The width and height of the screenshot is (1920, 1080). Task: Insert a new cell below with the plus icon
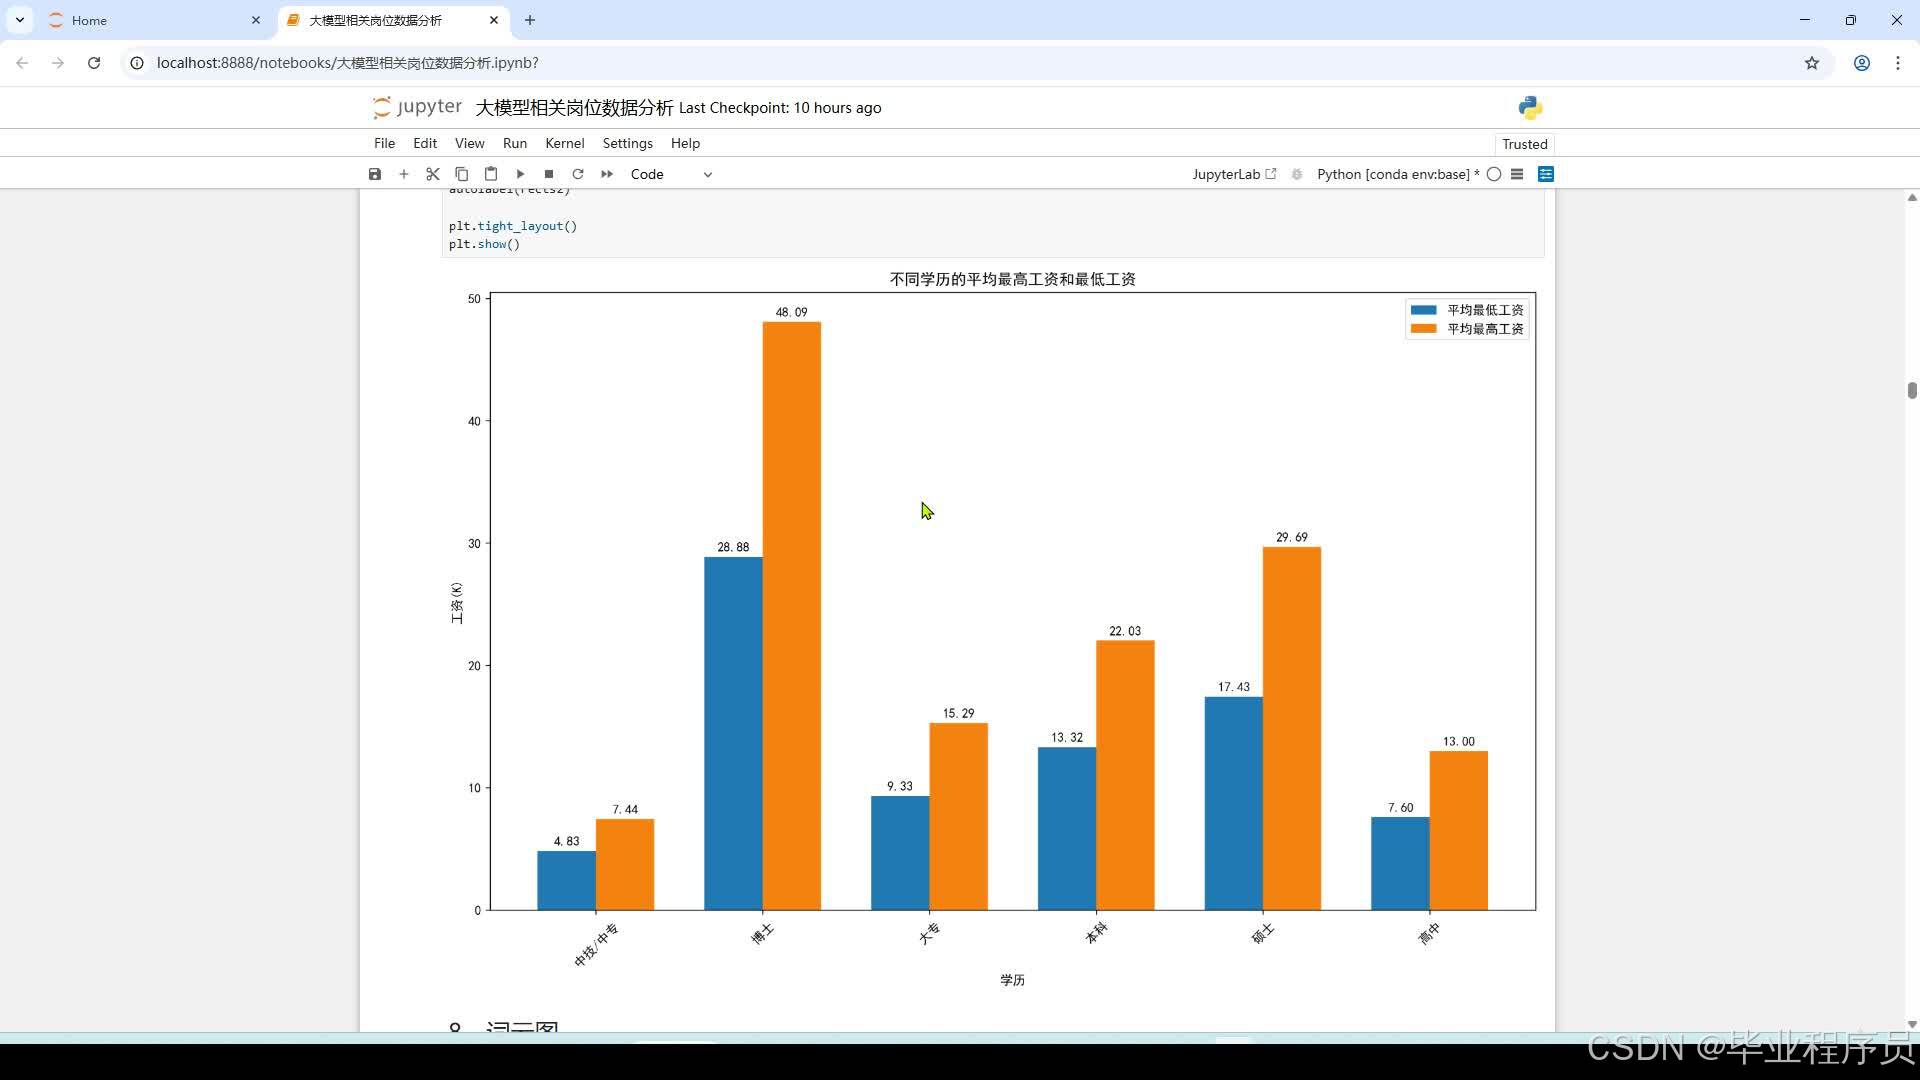pos(404,174)
